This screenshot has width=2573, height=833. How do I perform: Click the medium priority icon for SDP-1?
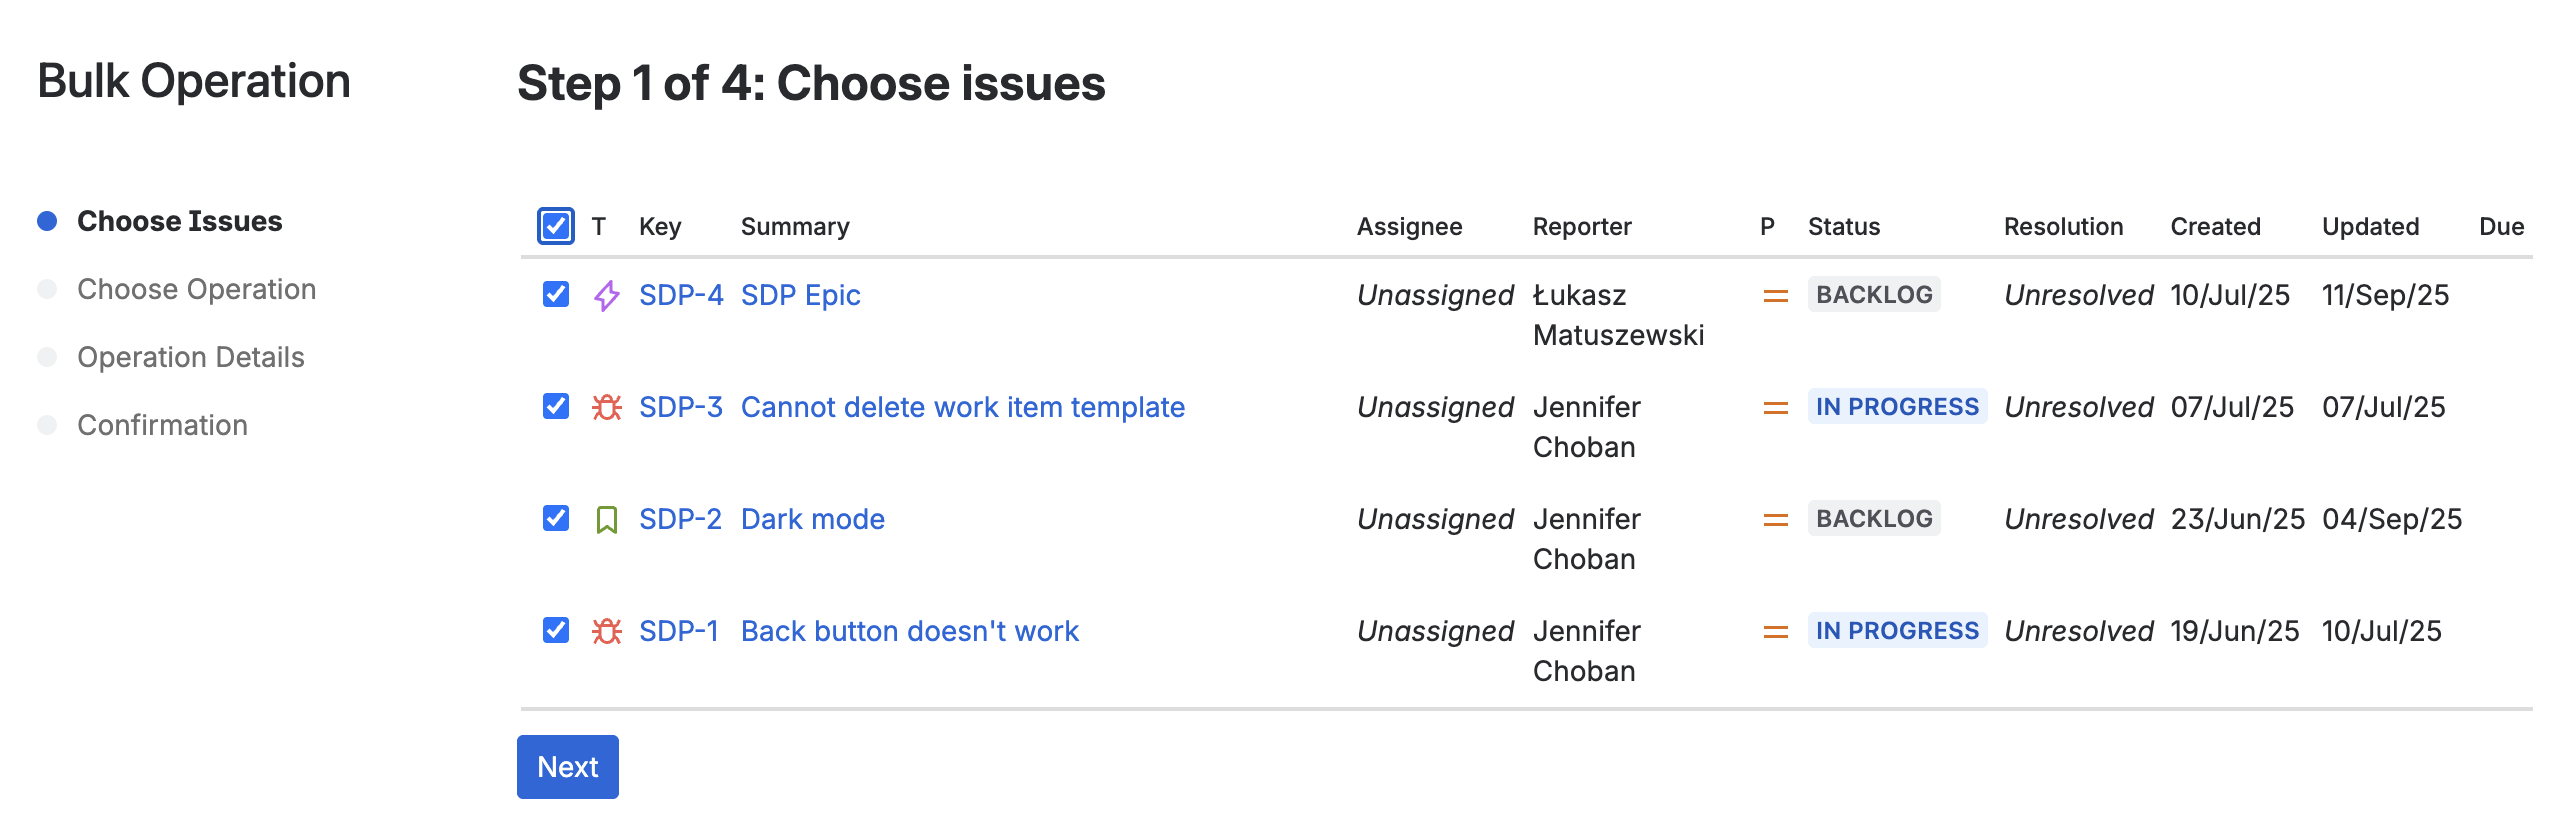click(x=1775, y=631)
